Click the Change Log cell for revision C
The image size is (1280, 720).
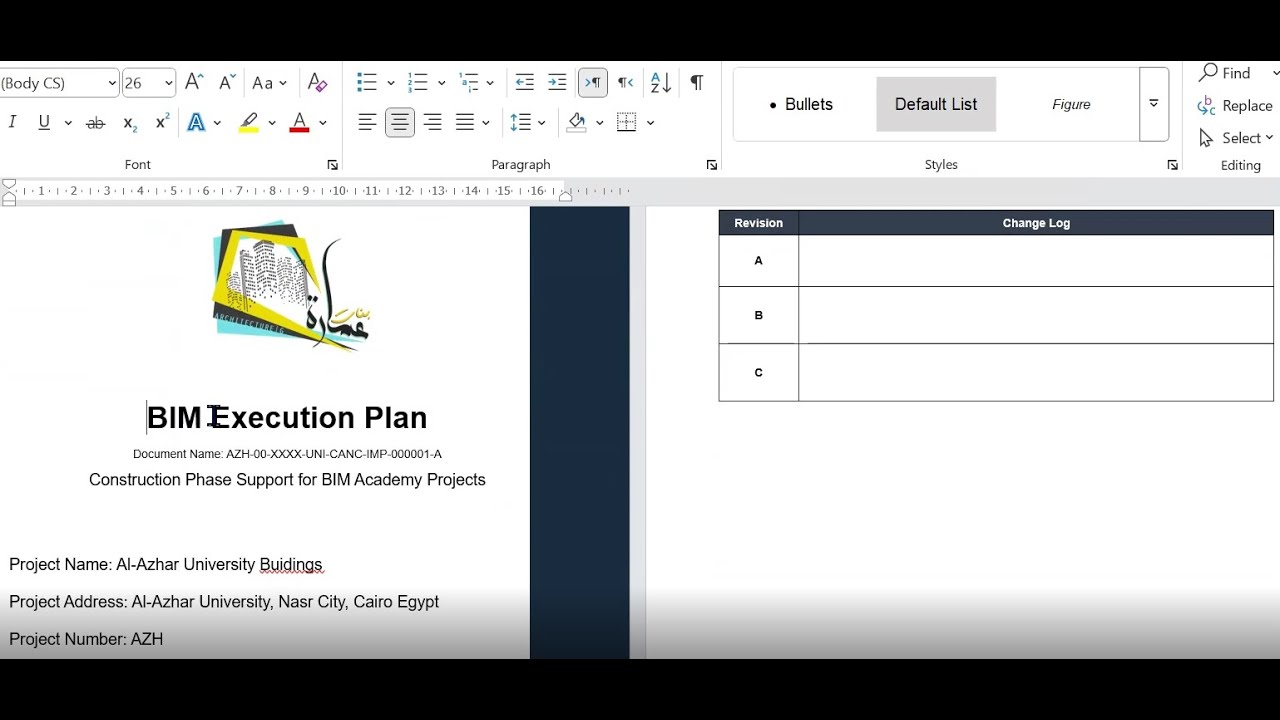point(1036,373)
